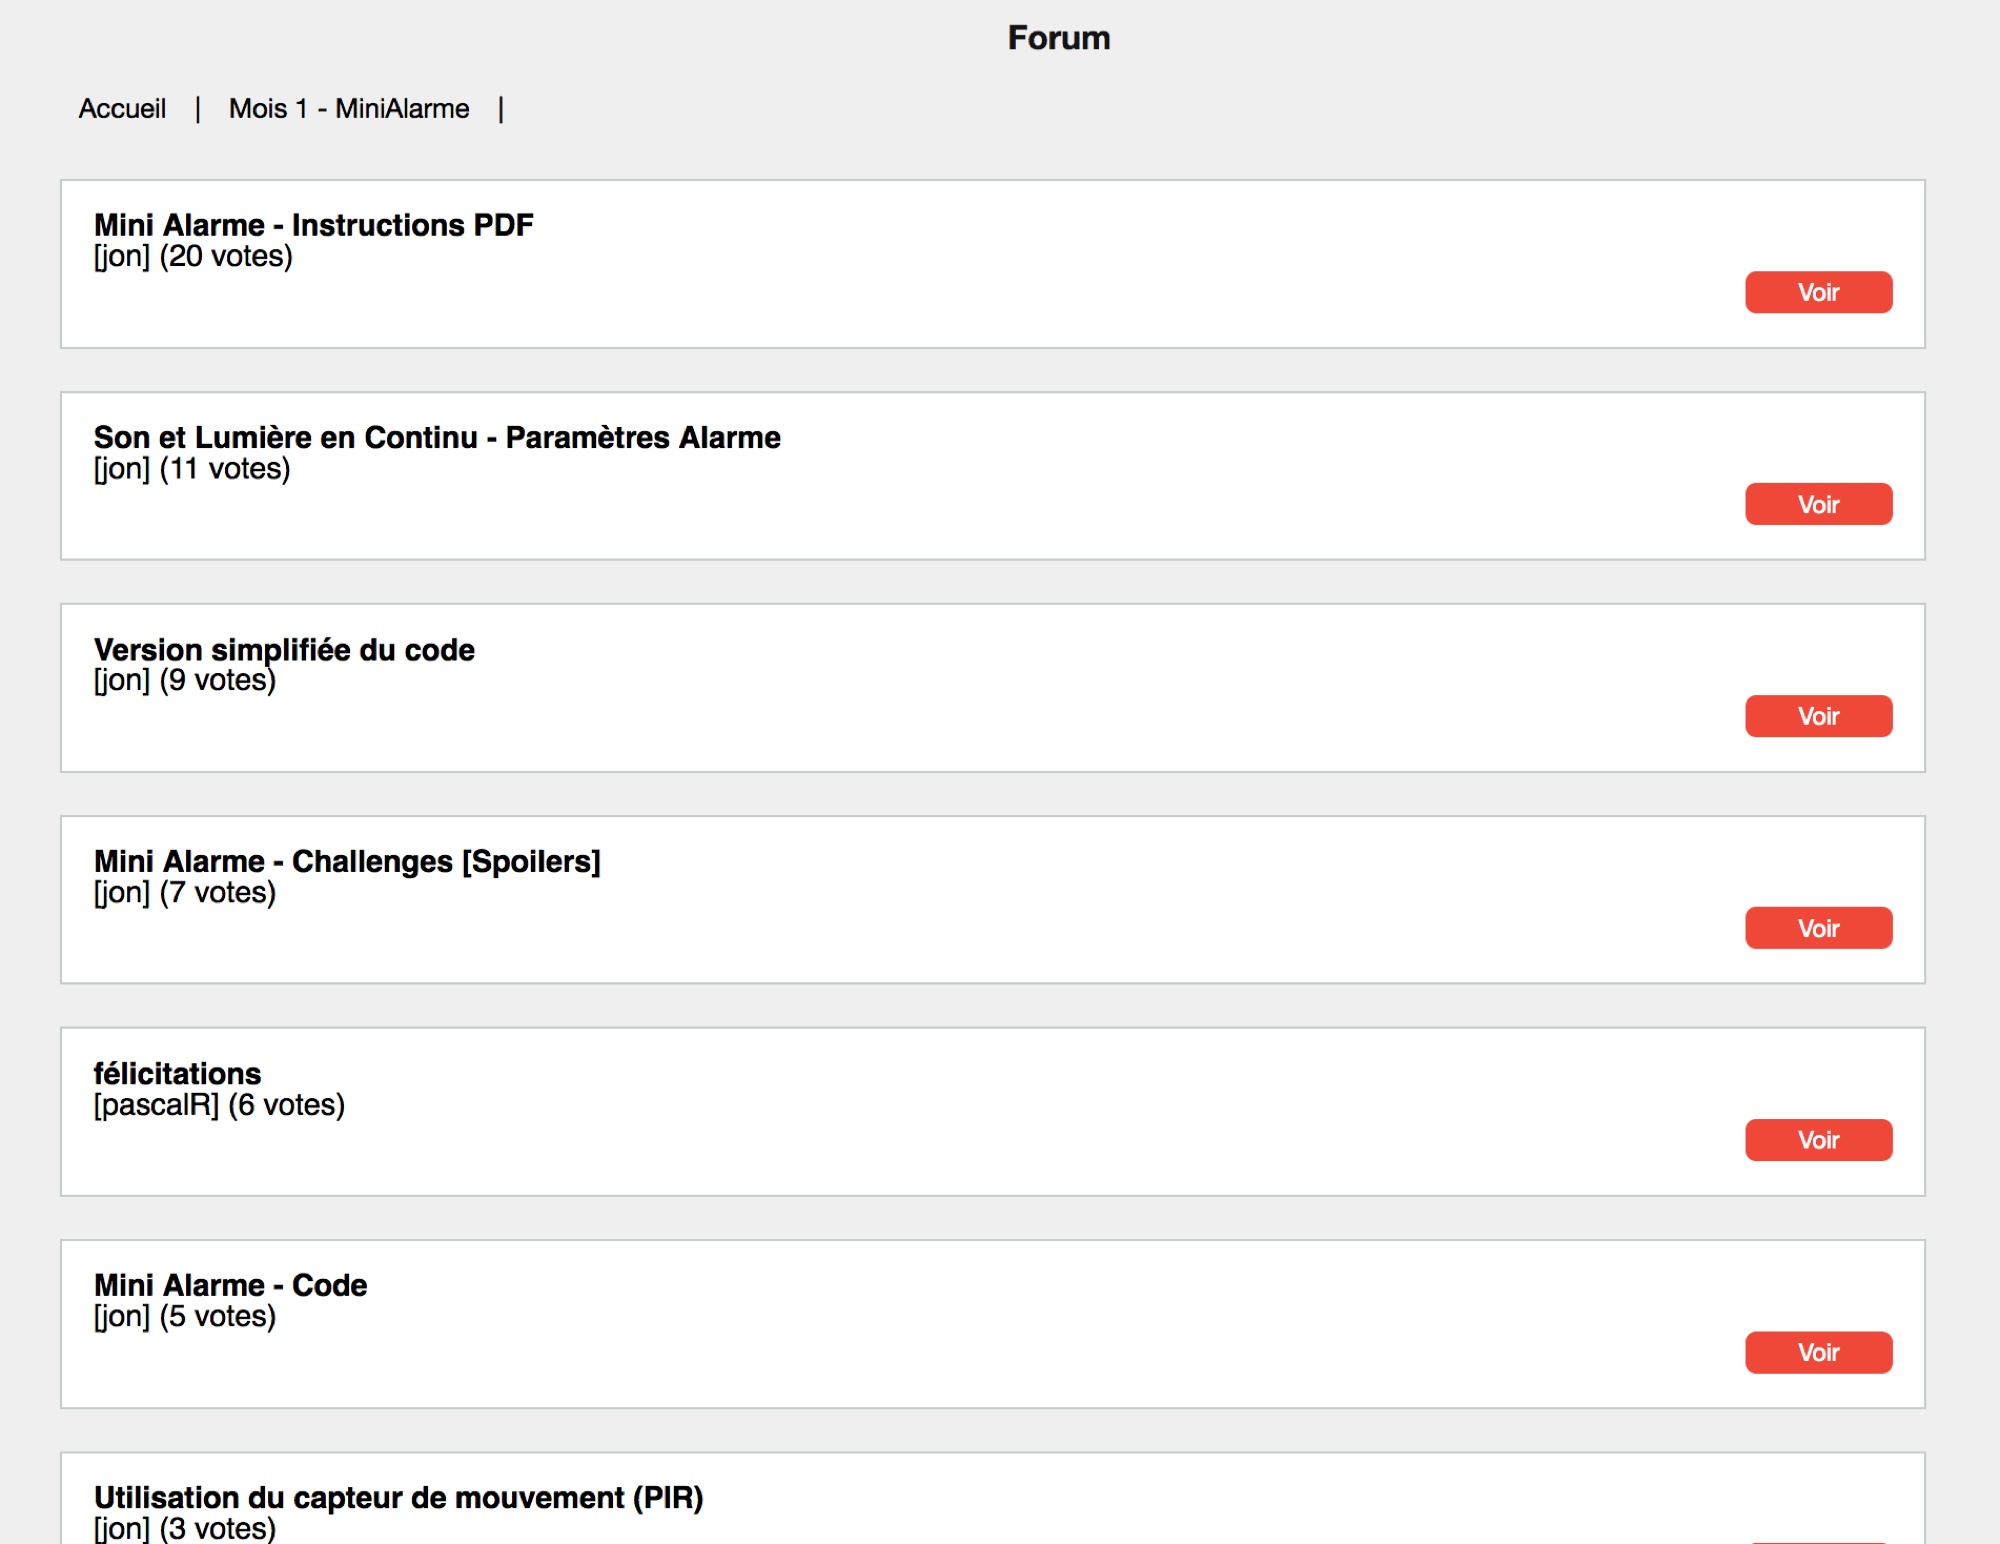Click the félicitations thread title
Image resolution: width=2000 pixels, height=1544 pixels.
[177, 1073]
